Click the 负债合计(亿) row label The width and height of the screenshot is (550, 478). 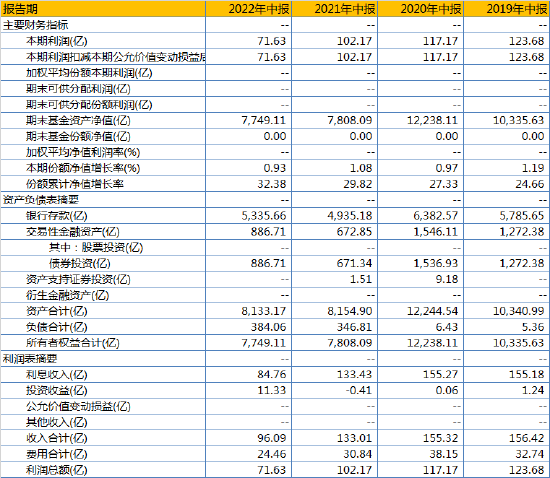(56, 327)
